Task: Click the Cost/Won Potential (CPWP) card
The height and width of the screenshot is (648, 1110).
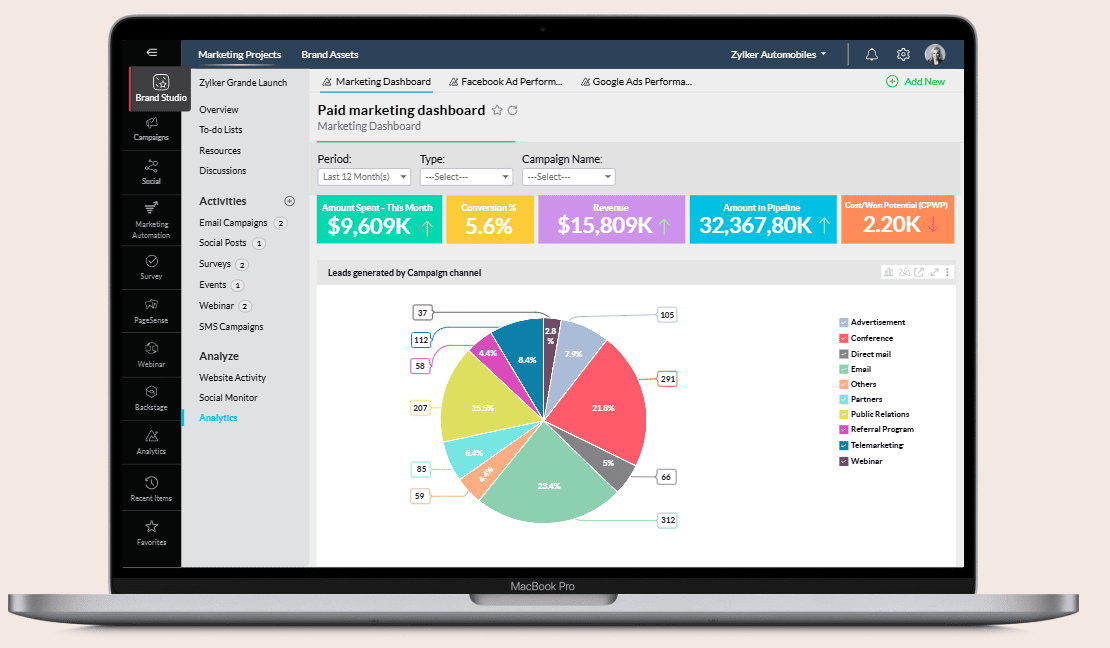Action: click(x=898, y=220)
